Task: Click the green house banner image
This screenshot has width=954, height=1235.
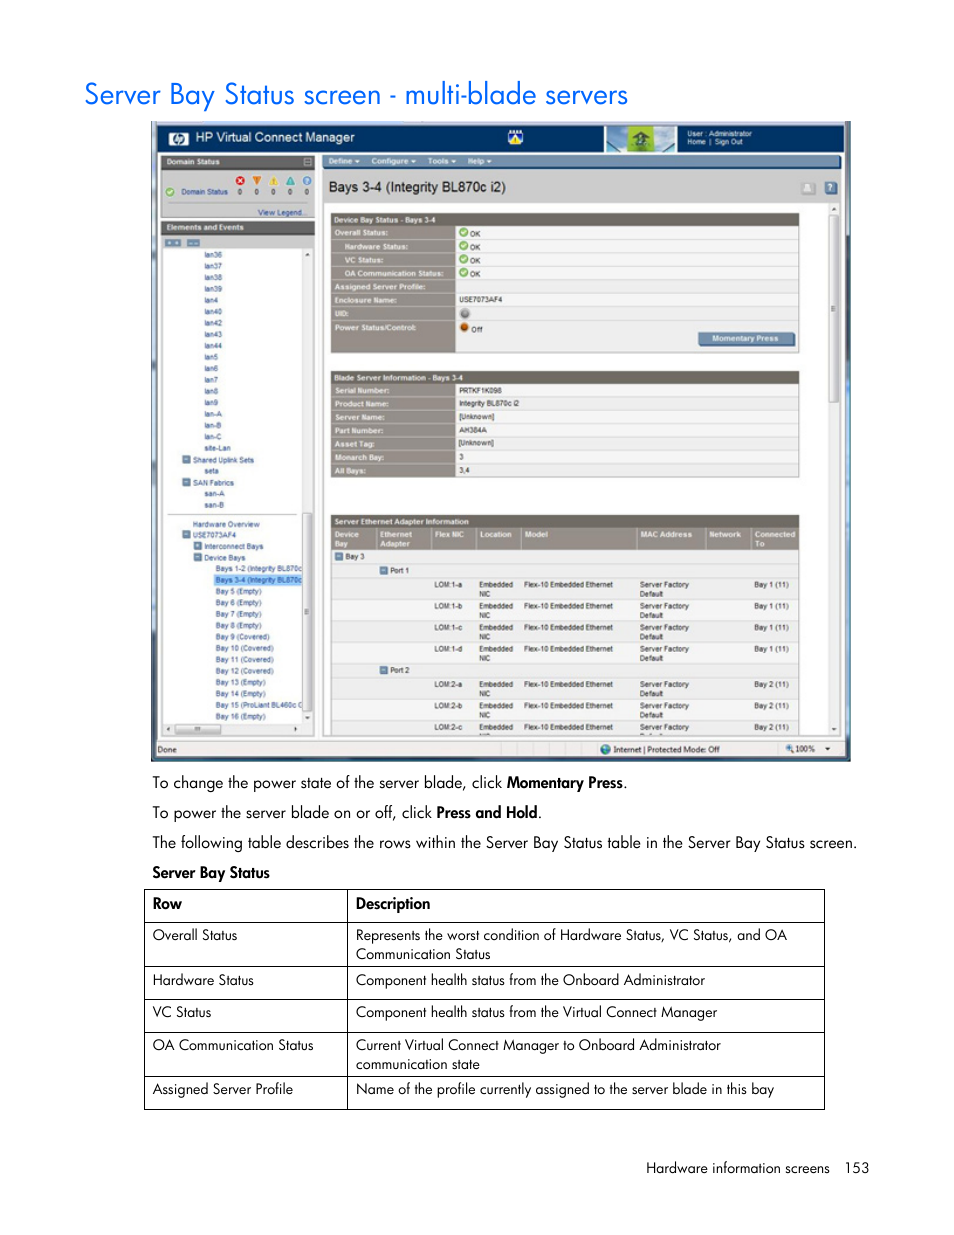Action: [x=641, y=139]
